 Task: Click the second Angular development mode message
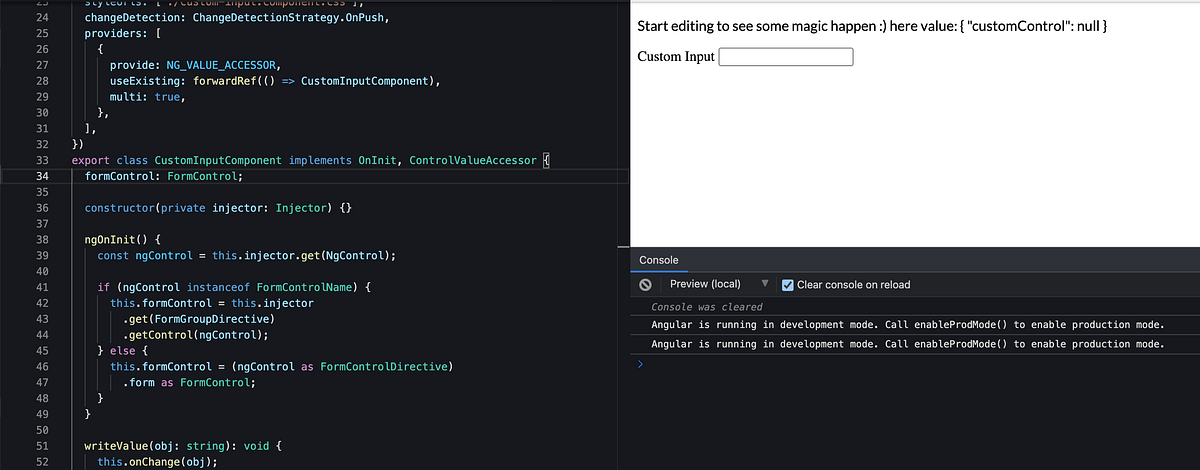(908, 344)
